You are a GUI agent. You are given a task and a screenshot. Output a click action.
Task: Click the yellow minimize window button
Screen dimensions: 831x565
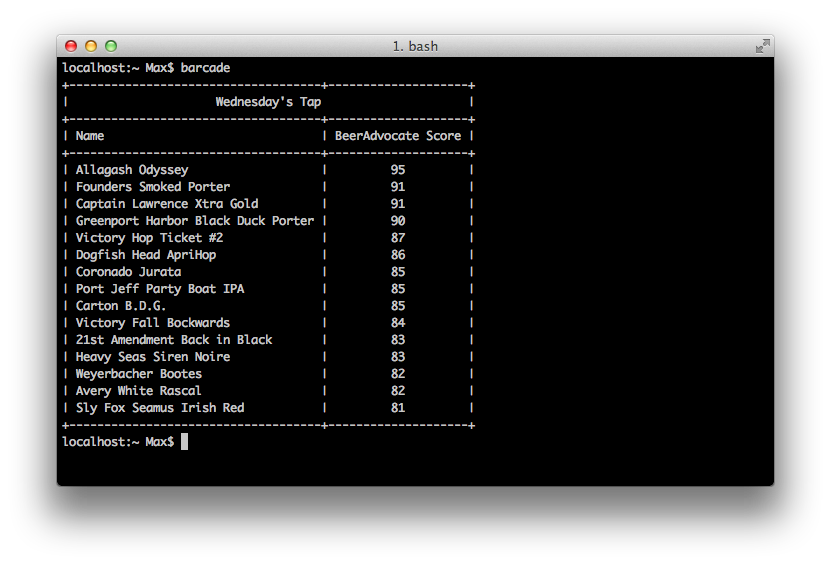coord(91,46)
